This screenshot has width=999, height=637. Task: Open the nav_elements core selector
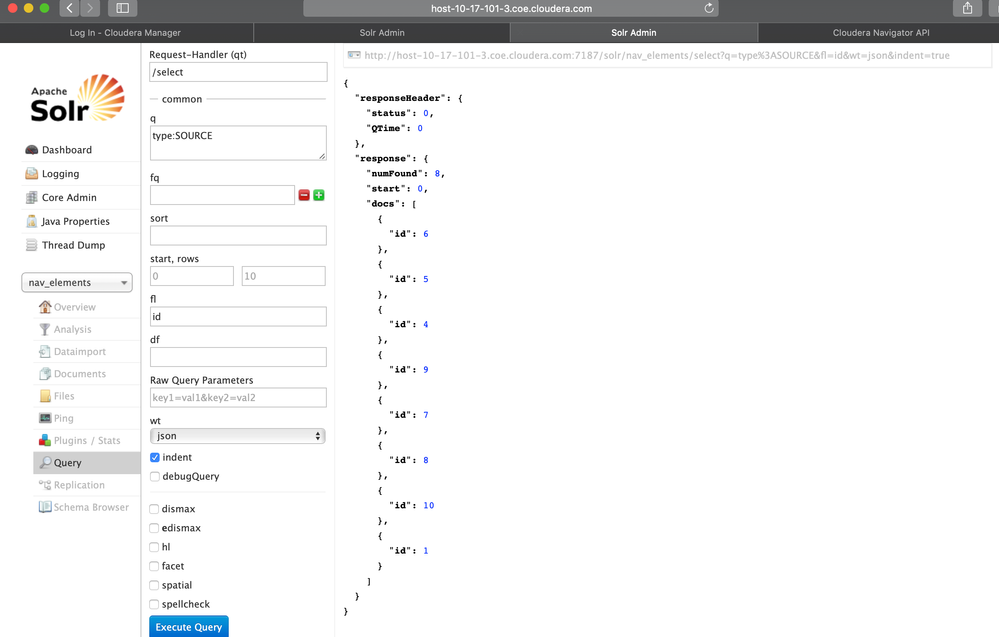tap(77, 283)
